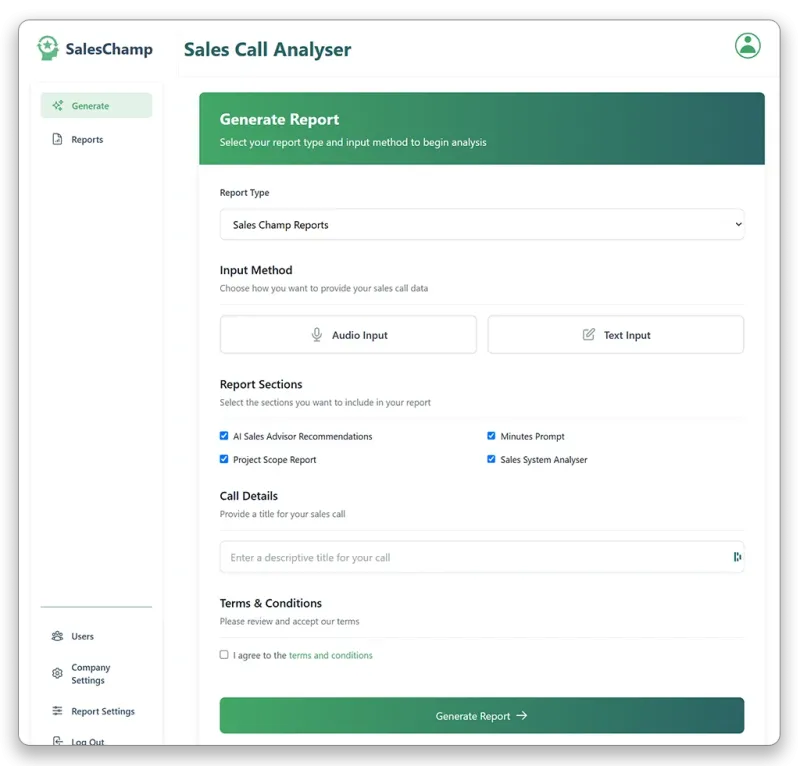The width and height of the screenshot is (800, 766).
Task: Click 'Provide a title for your sales call' text
Action: [282, 514]
